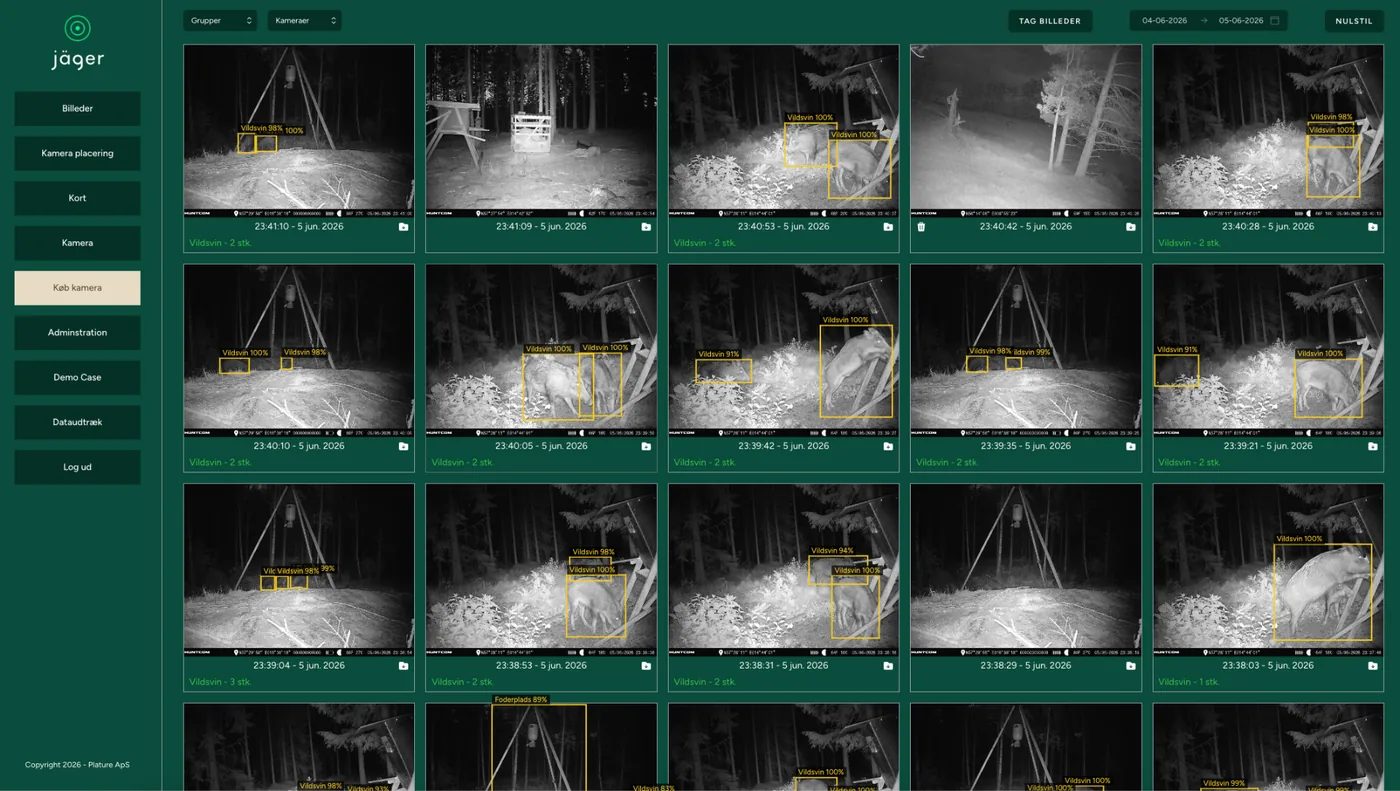Click the folder icon on the 23:38:53 card

click(x=646, y=666)
